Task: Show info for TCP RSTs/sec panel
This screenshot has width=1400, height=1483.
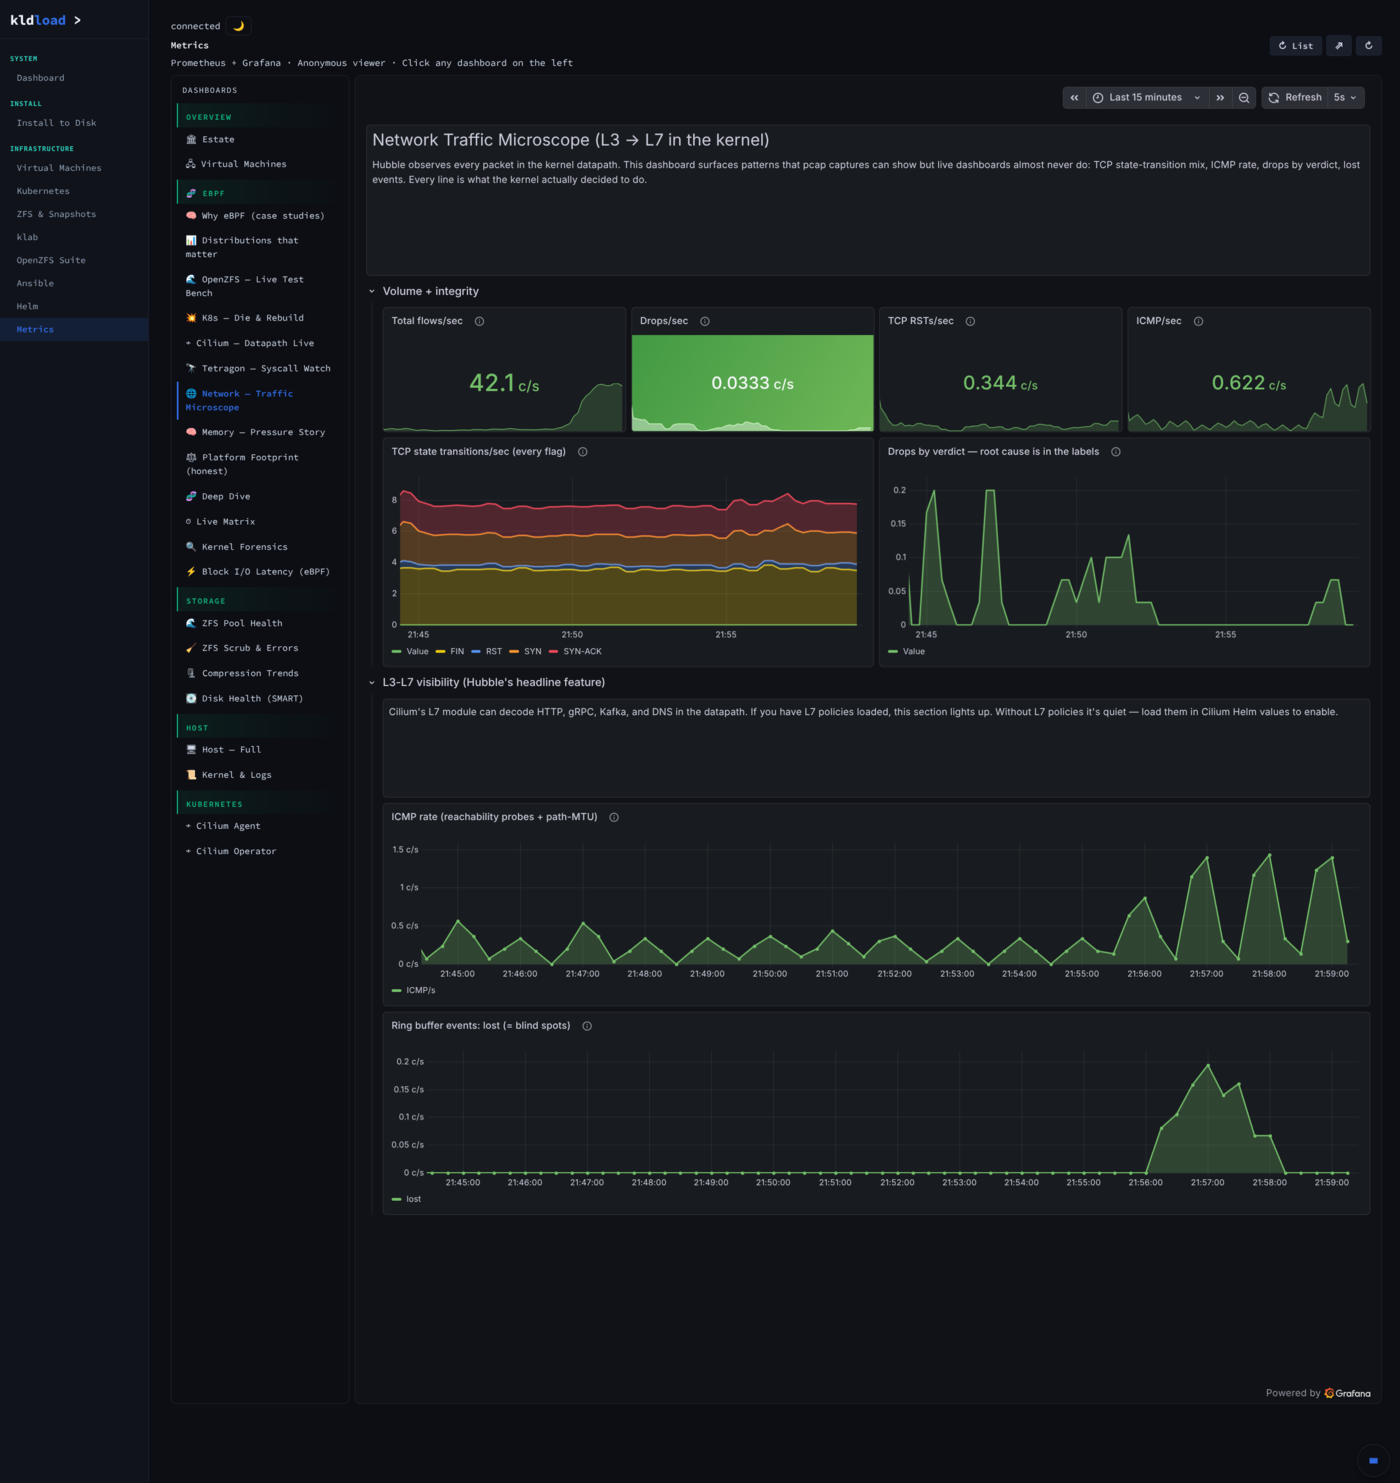Action: coord(970,321)
